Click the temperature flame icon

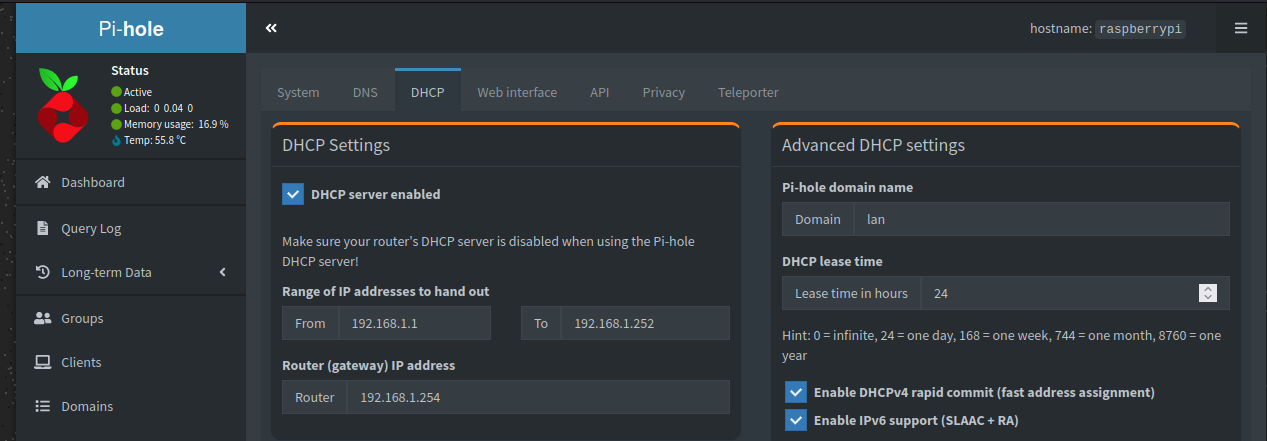[116, 140]
